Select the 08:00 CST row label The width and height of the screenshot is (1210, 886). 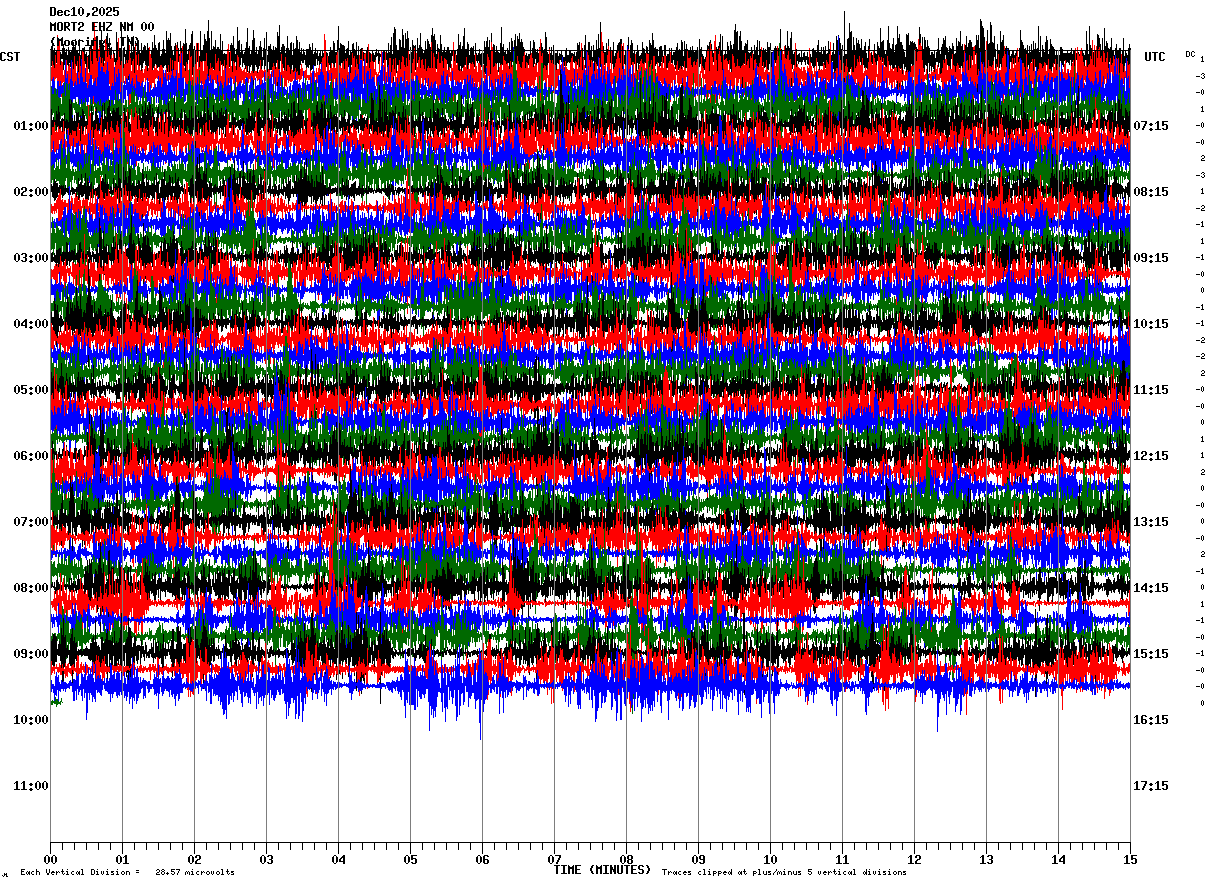31,588
